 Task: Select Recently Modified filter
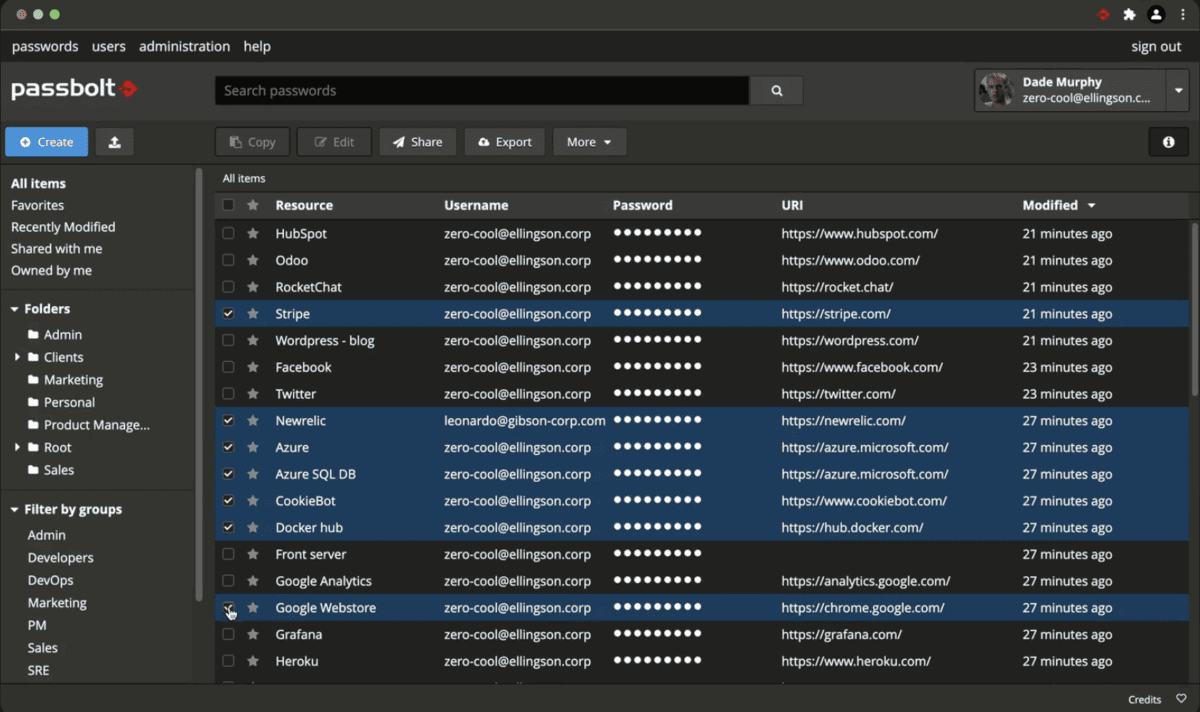[63, 227]
